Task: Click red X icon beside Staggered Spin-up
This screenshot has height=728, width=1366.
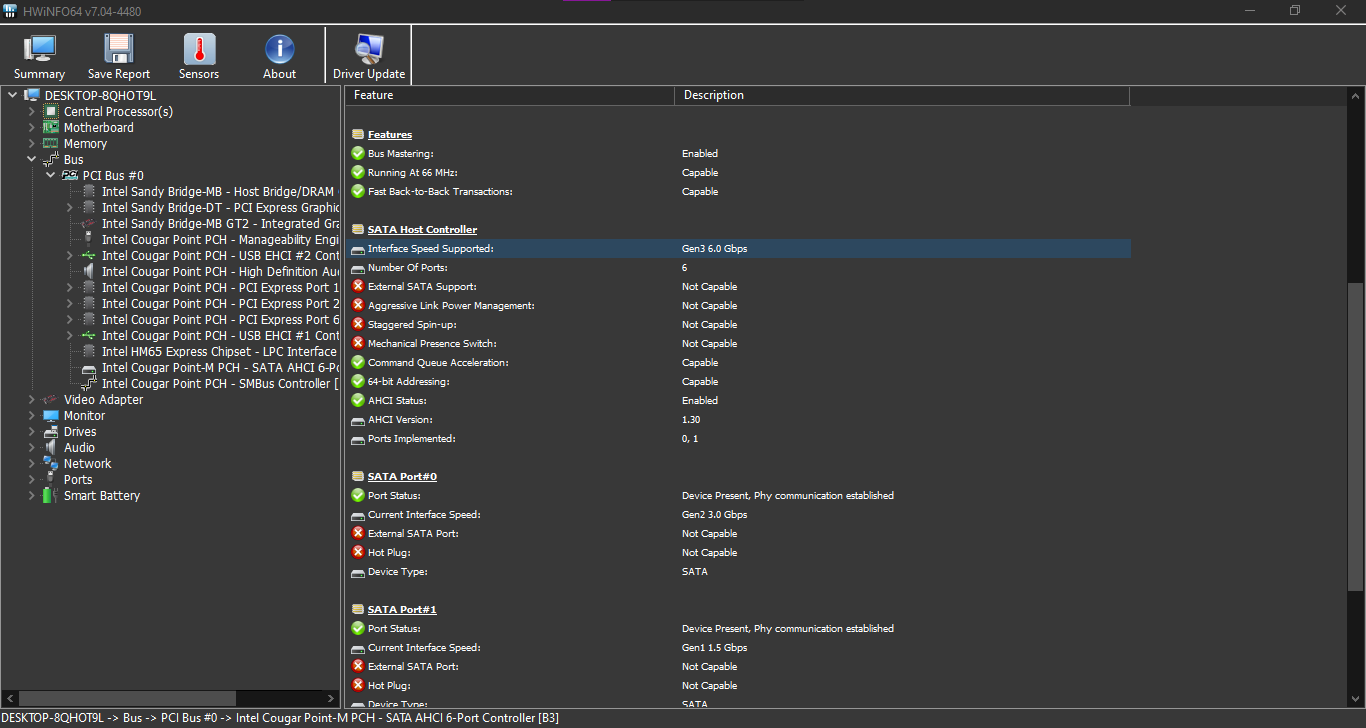Action: [358, 324]
